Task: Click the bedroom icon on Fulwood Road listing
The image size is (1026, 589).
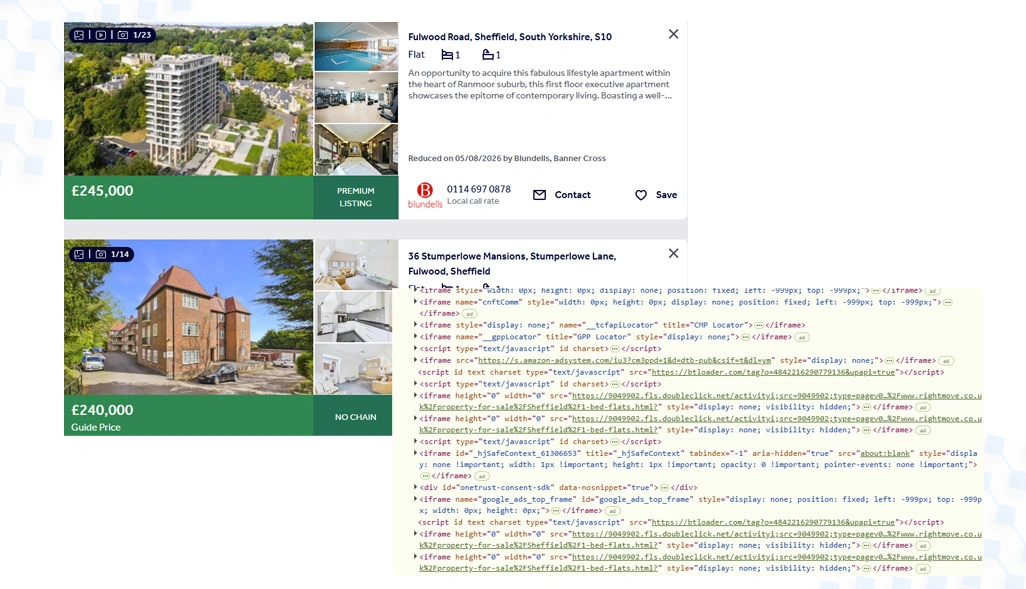Action: pyautogui.click(x=447, y=55)
